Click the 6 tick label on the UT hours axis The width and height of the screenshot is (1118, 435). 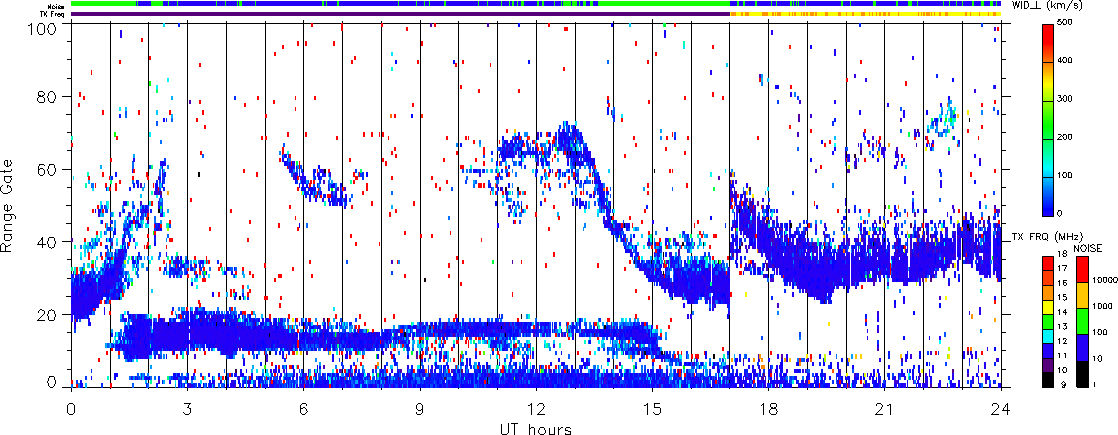(x=304, y=408)
